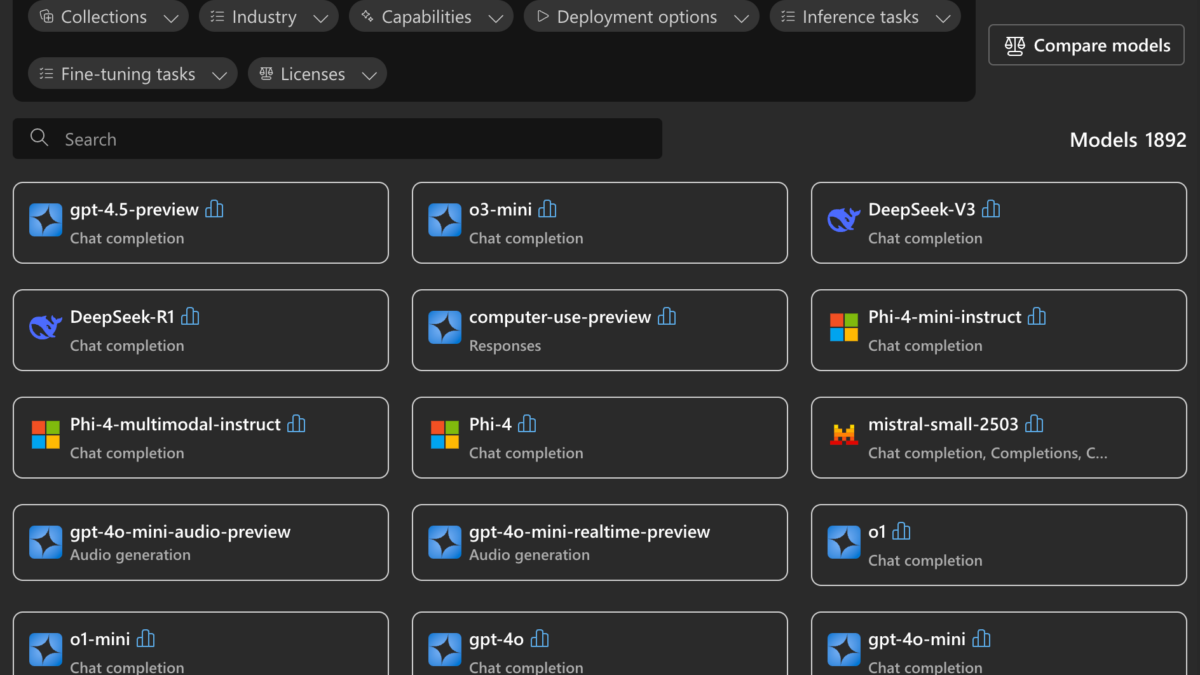Select the Phi-4-multimodal-instruct model name
Image resolution: width=1200 pixels, height=675 pixels.
point(175,424)
